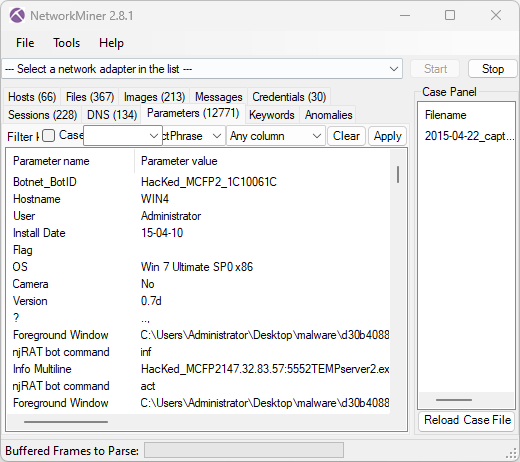Toggle the Case sensitive filter checkbox

click(x=49, y=136)
